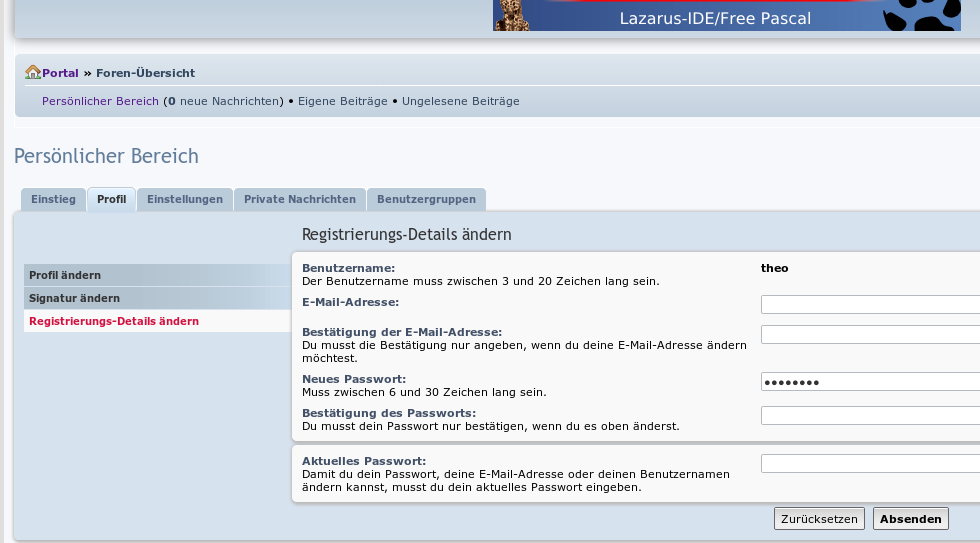View Eigene Beiträge

(x=342, y=101)
